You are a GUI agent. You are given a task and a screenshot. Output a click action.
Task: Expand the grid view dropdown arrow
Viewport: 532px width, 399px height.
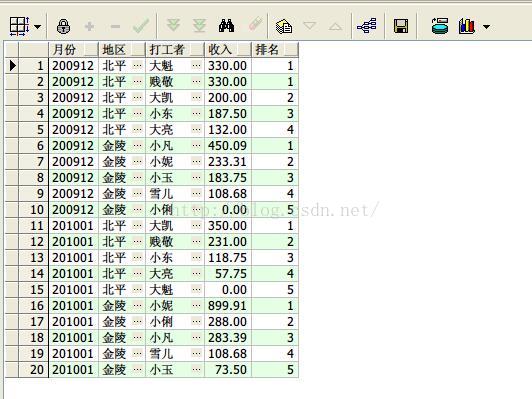38,26
